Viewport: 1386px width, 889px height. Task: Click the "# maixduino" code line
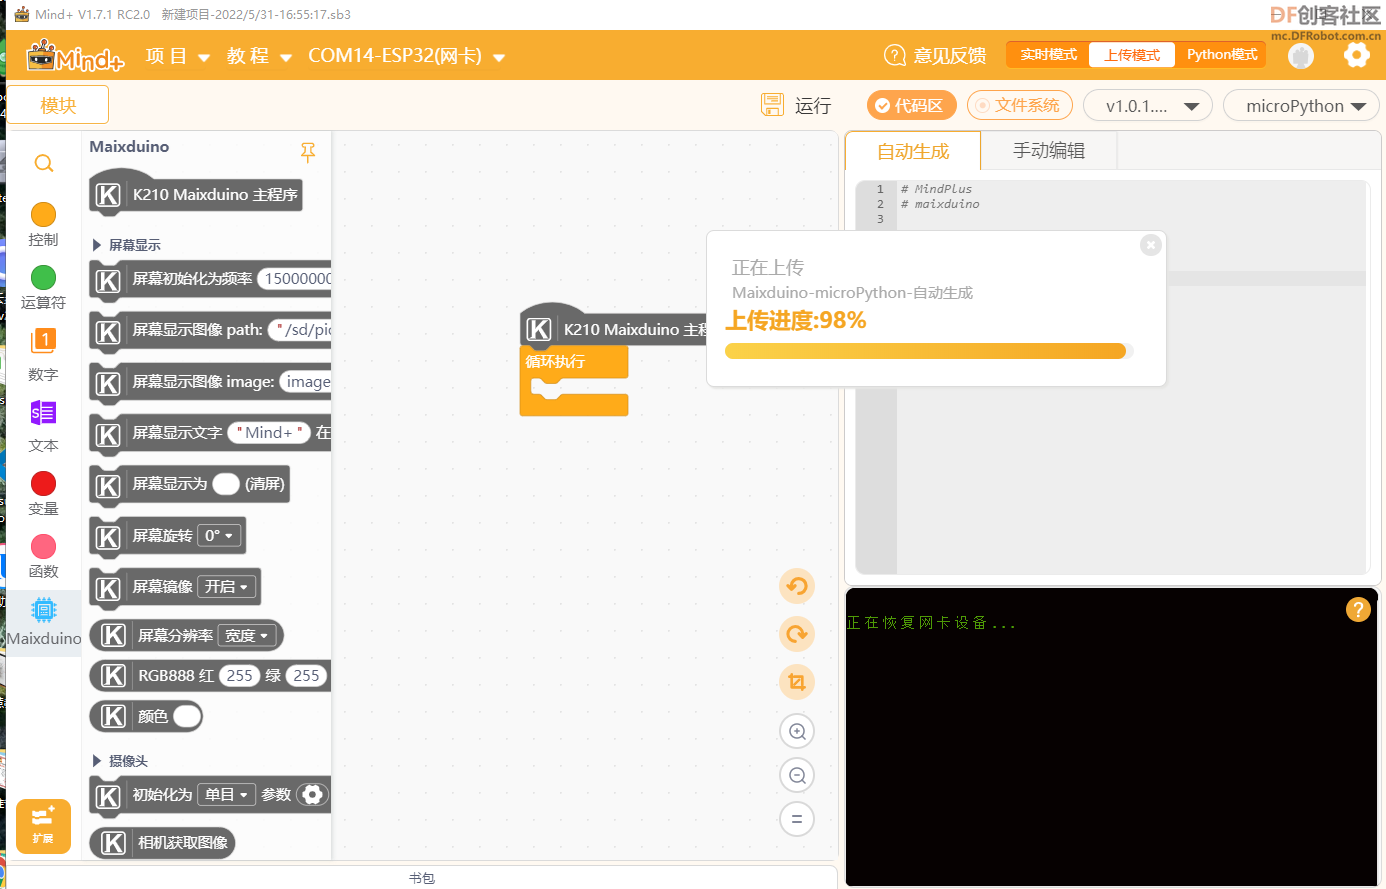coord(940,204)
